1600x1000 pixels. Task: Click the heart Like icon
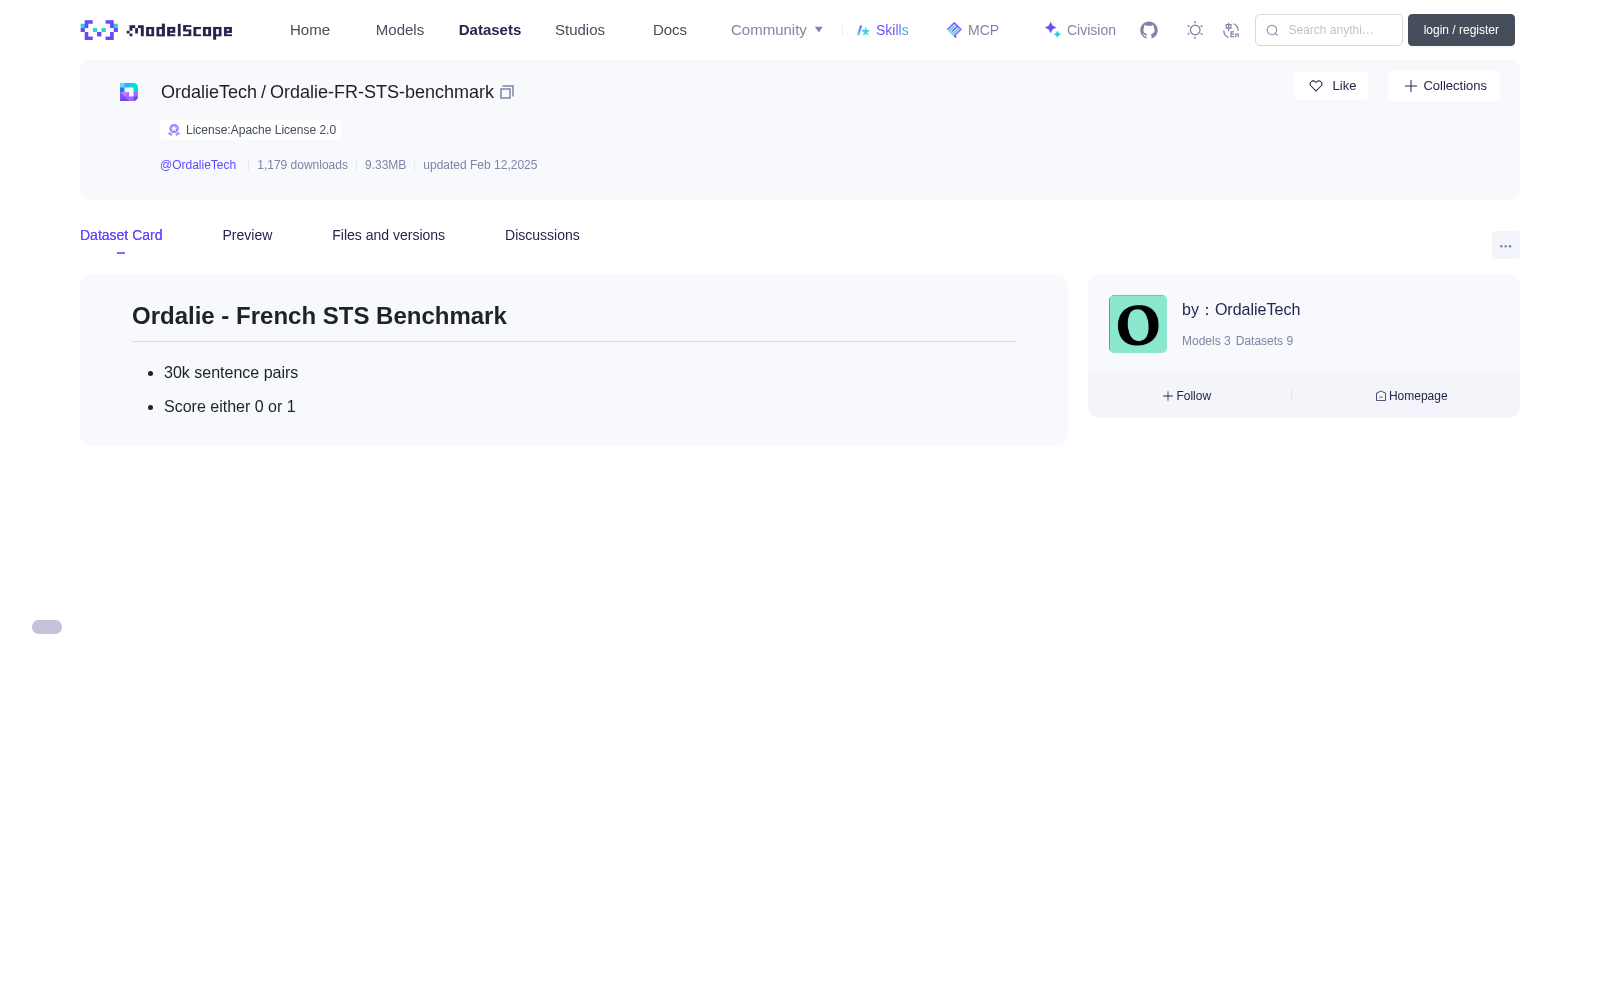point(1316,86)
